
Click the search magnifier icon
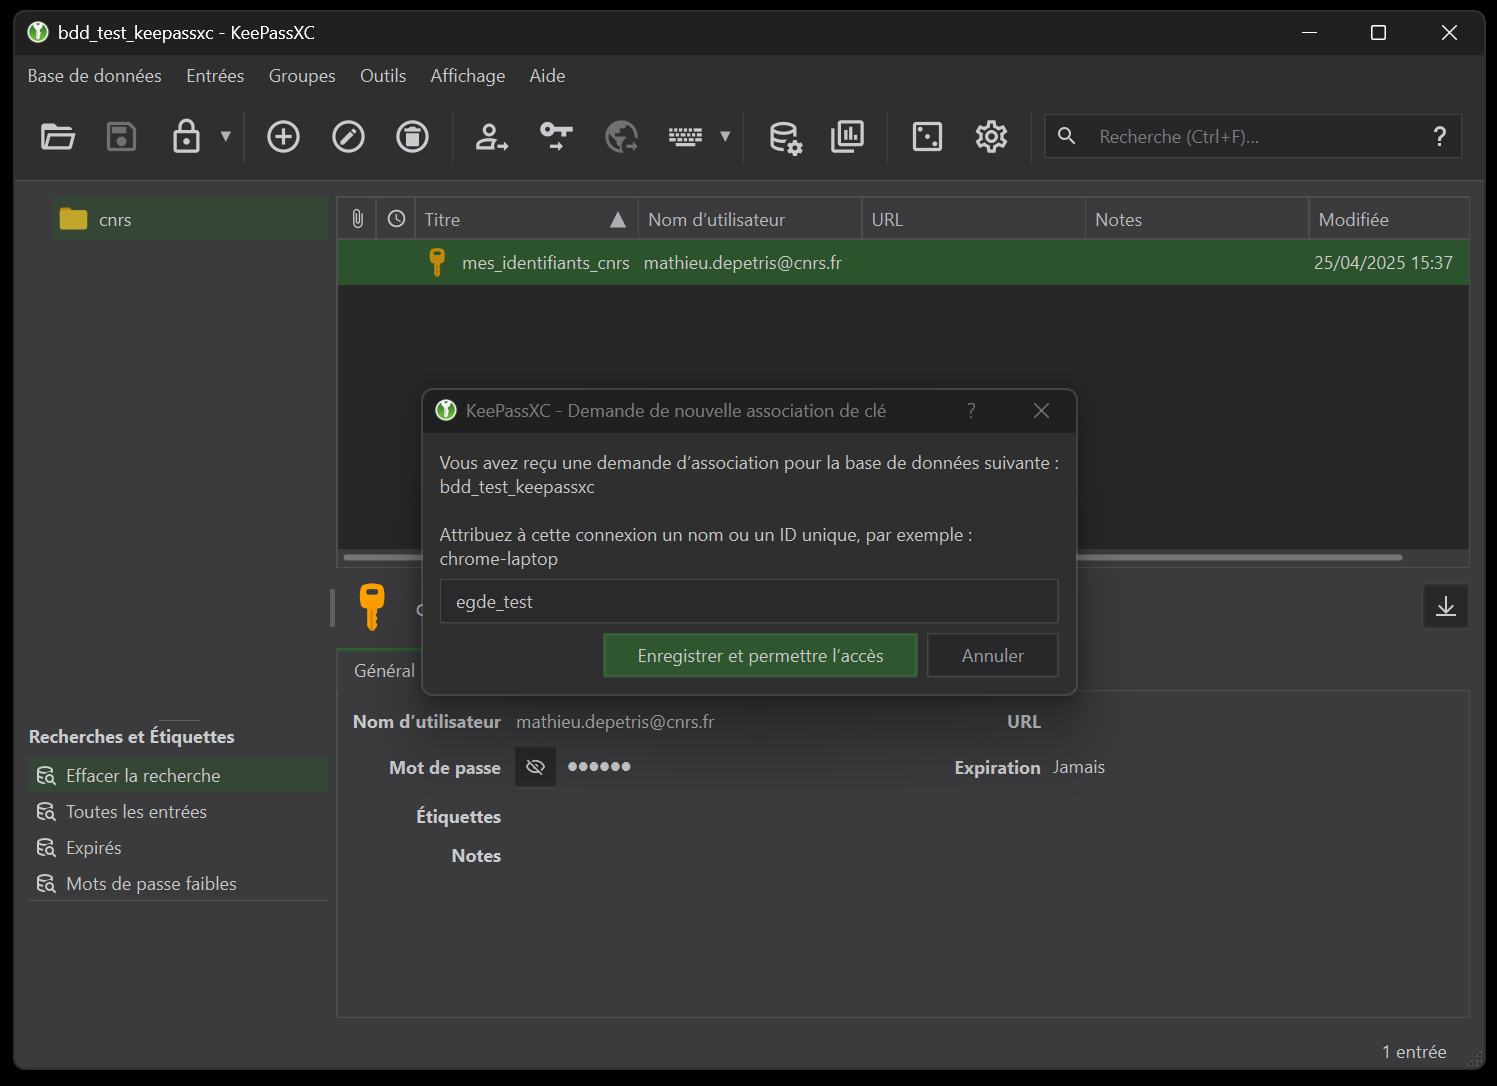click(x=1067, y=136)
